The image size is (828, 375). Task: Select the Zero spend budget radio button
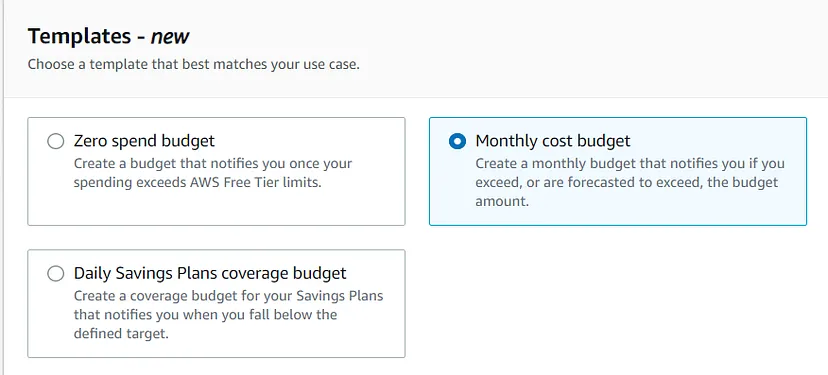[55, 142]
